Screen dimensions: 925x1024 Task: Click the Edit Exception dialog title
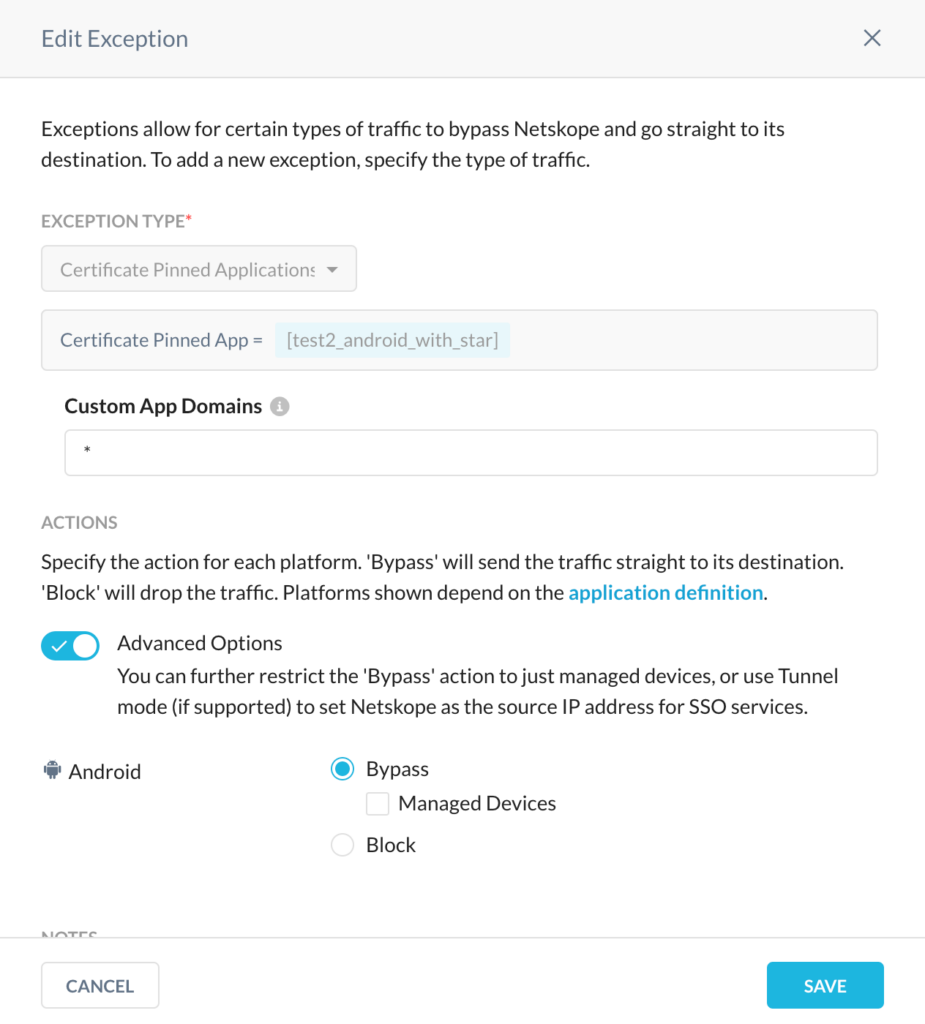[114, 38]
